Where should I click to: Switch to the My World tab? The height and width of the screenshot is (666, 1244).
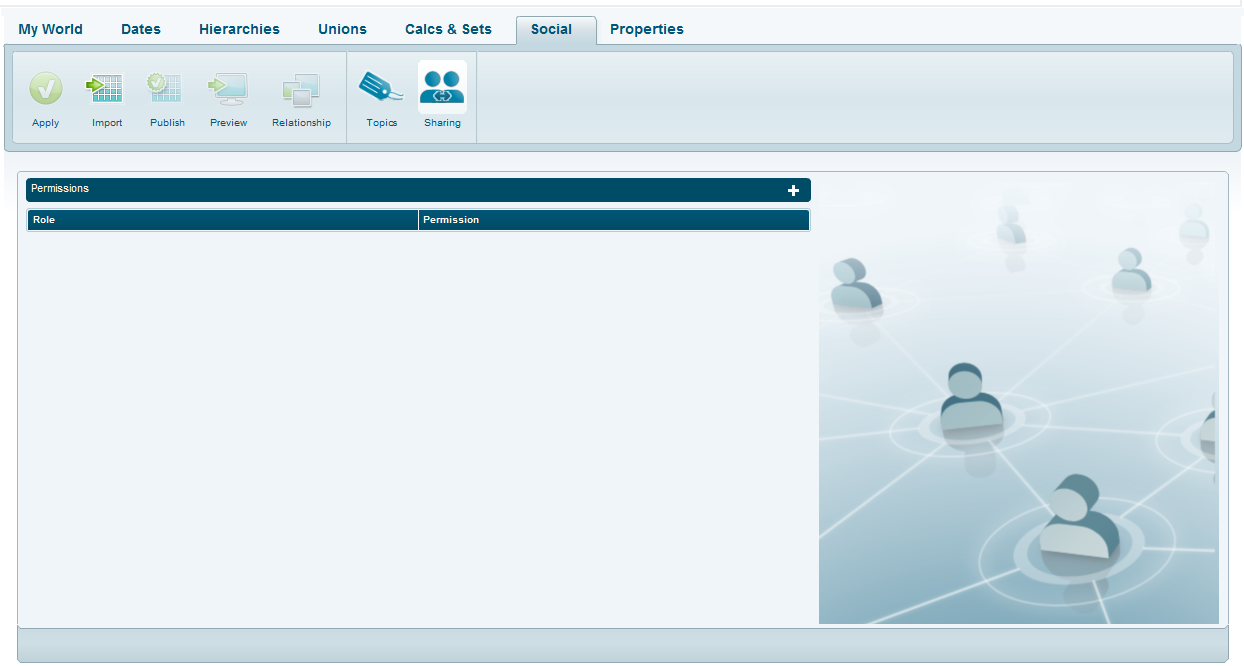point(51,29)
